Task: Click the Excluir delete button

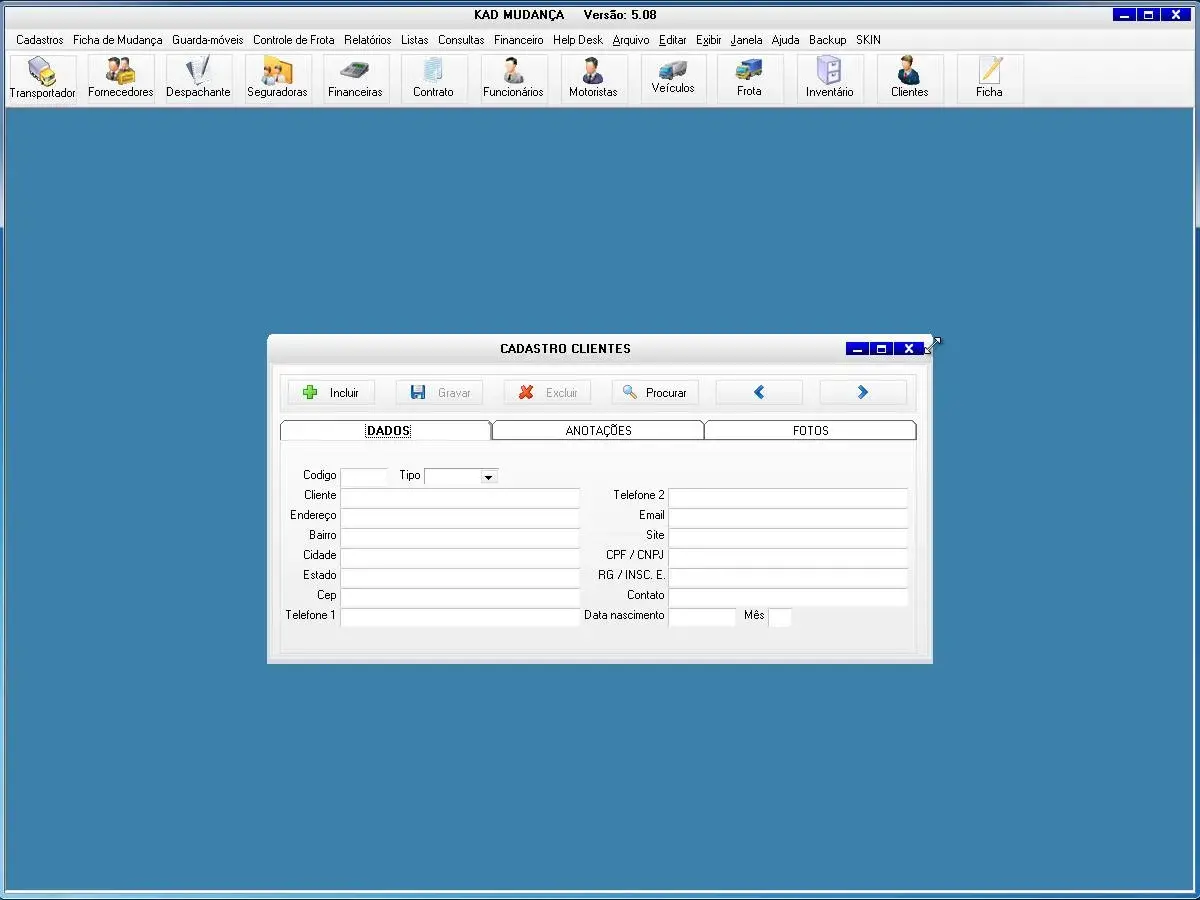Action: point(547,392)
